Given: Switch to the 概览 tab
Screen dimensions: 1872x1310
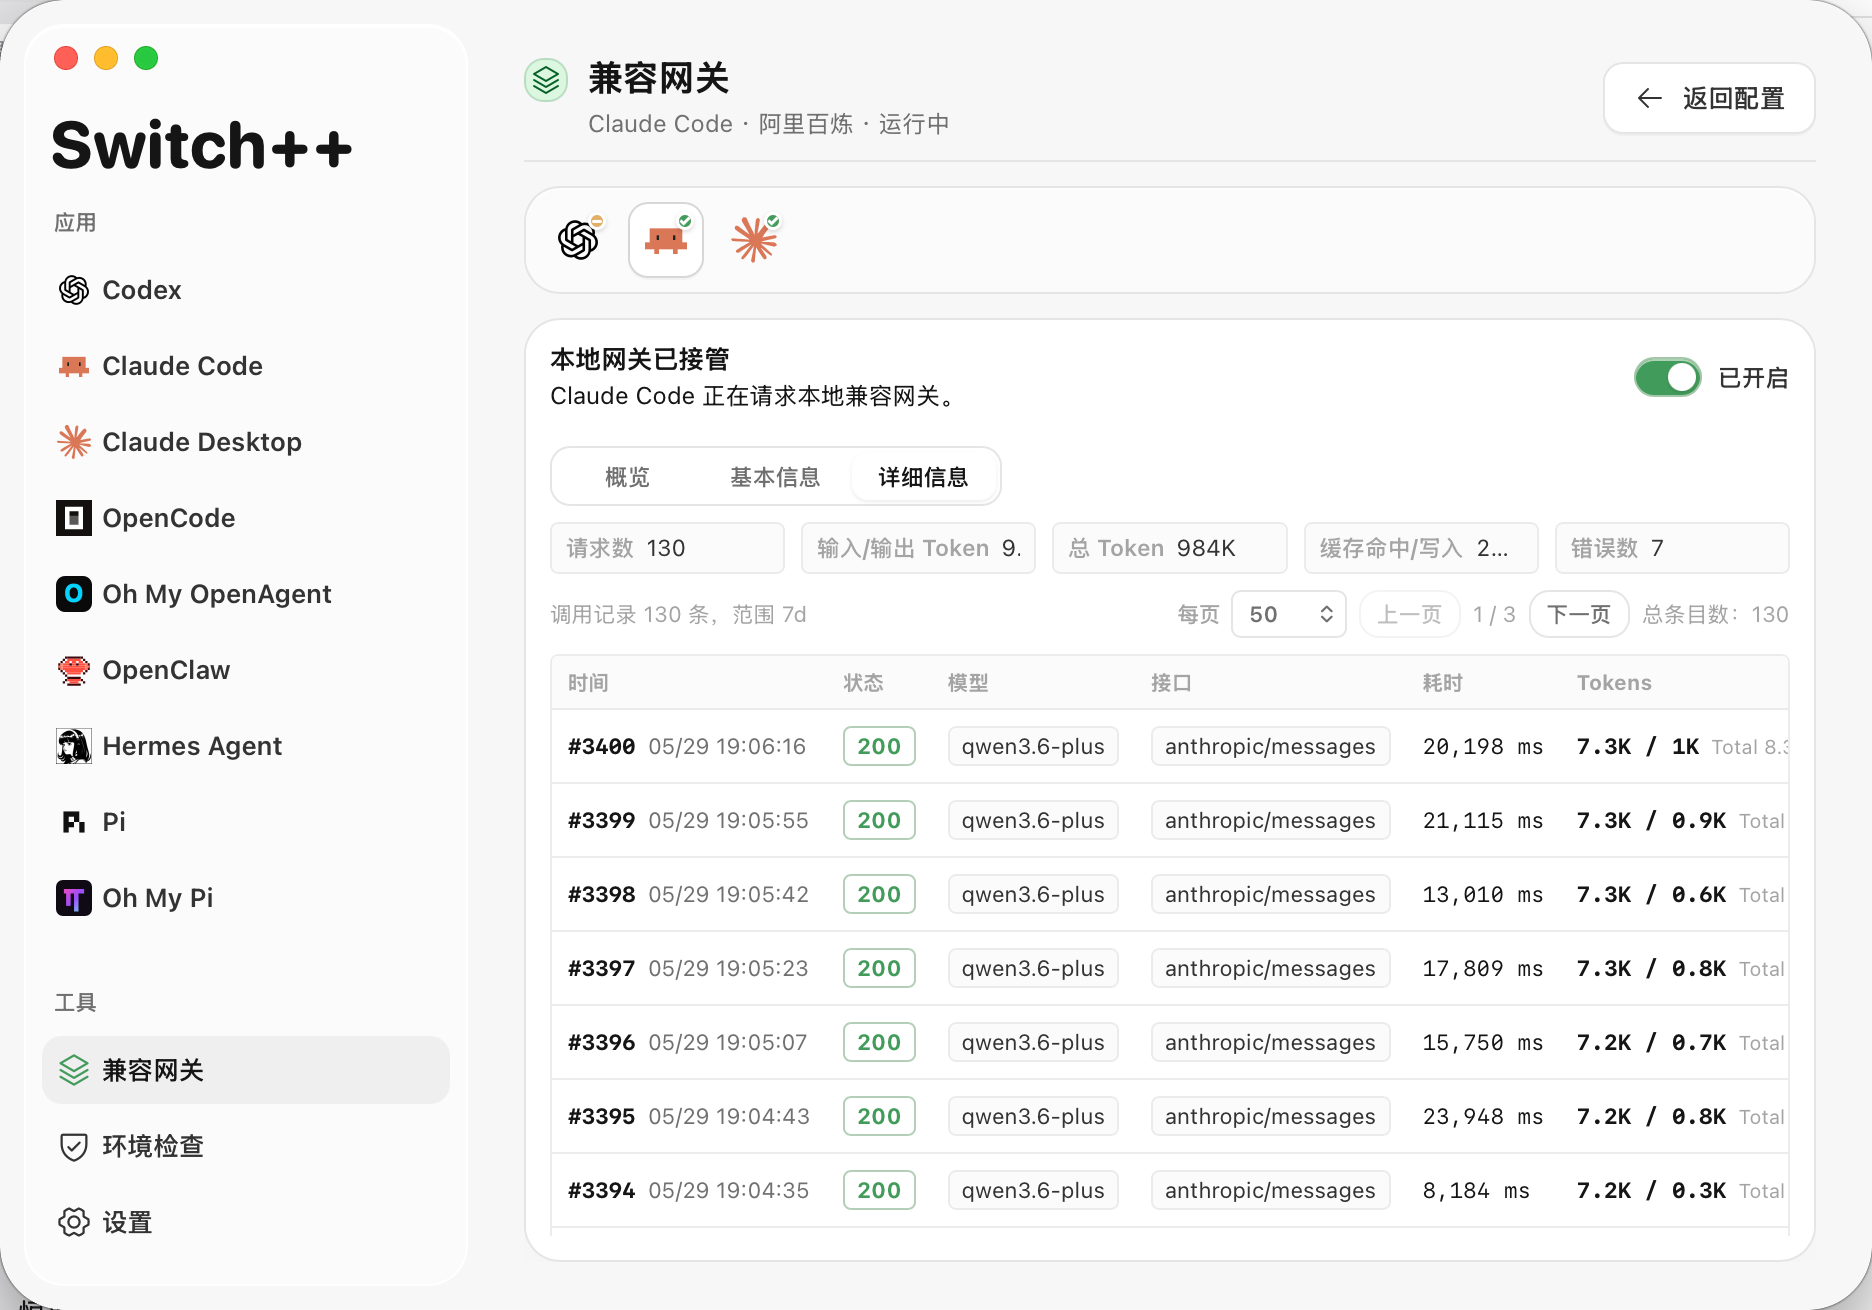Looking at the screenshot, I should pyautogui.click(x=628, y=477).
